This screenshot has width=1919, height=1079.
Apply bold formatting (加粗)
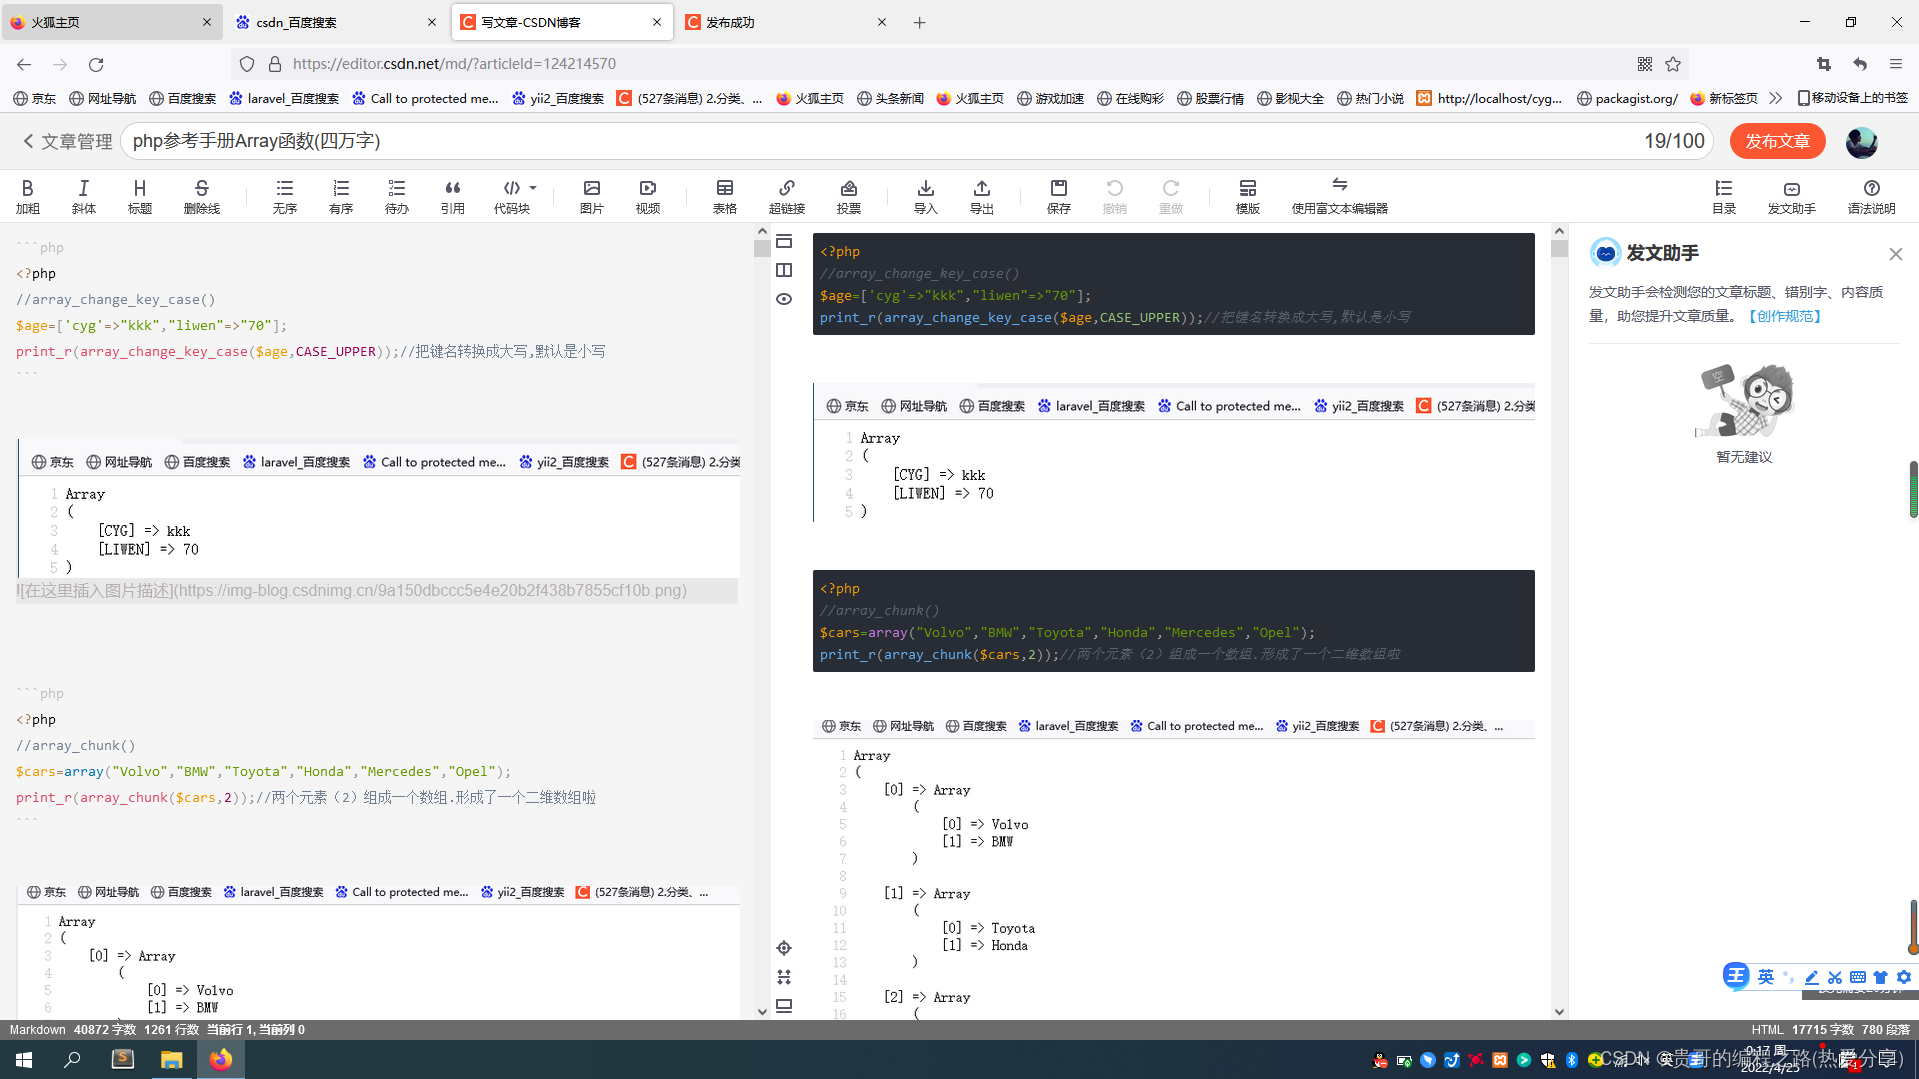click(27, 196)
